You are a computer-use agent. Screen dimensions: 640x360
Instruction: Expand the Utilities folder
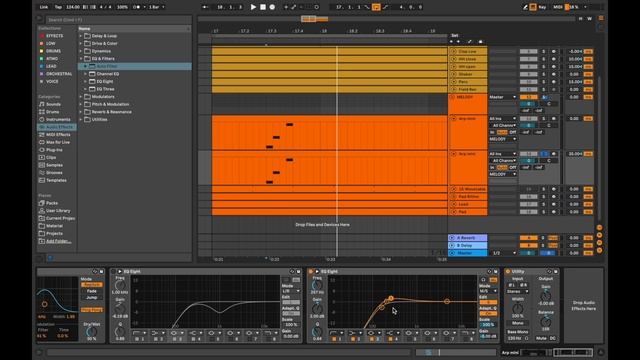81,120
